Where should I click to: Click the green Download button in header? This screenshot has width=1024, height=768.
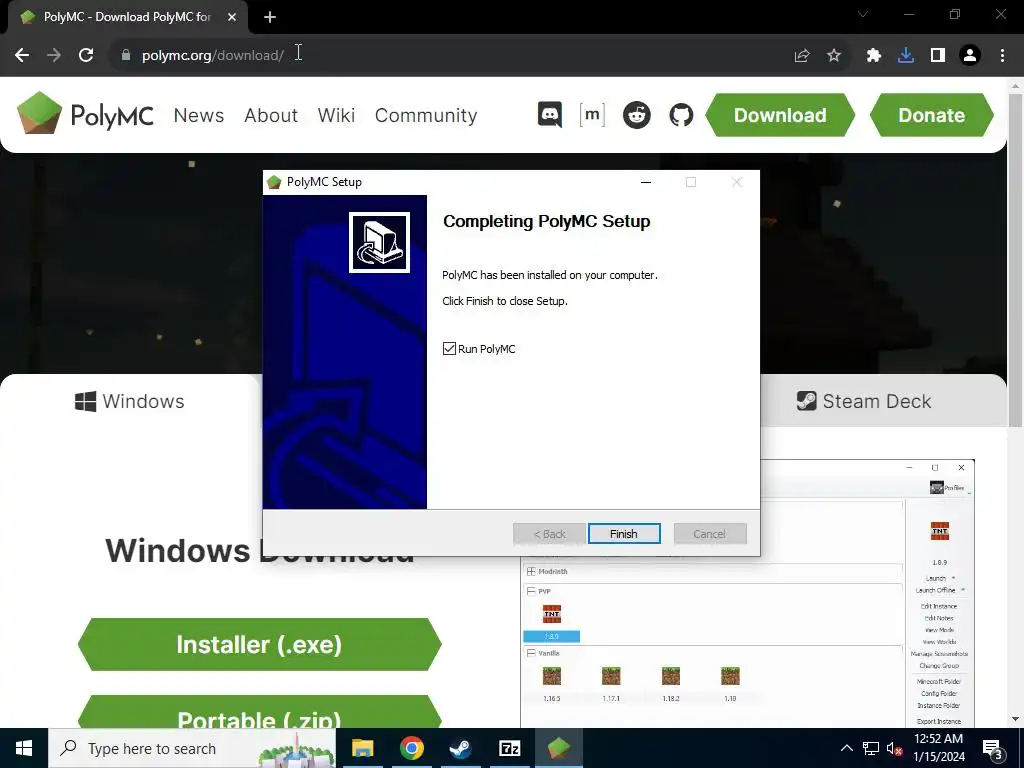(x=780, y=115)
